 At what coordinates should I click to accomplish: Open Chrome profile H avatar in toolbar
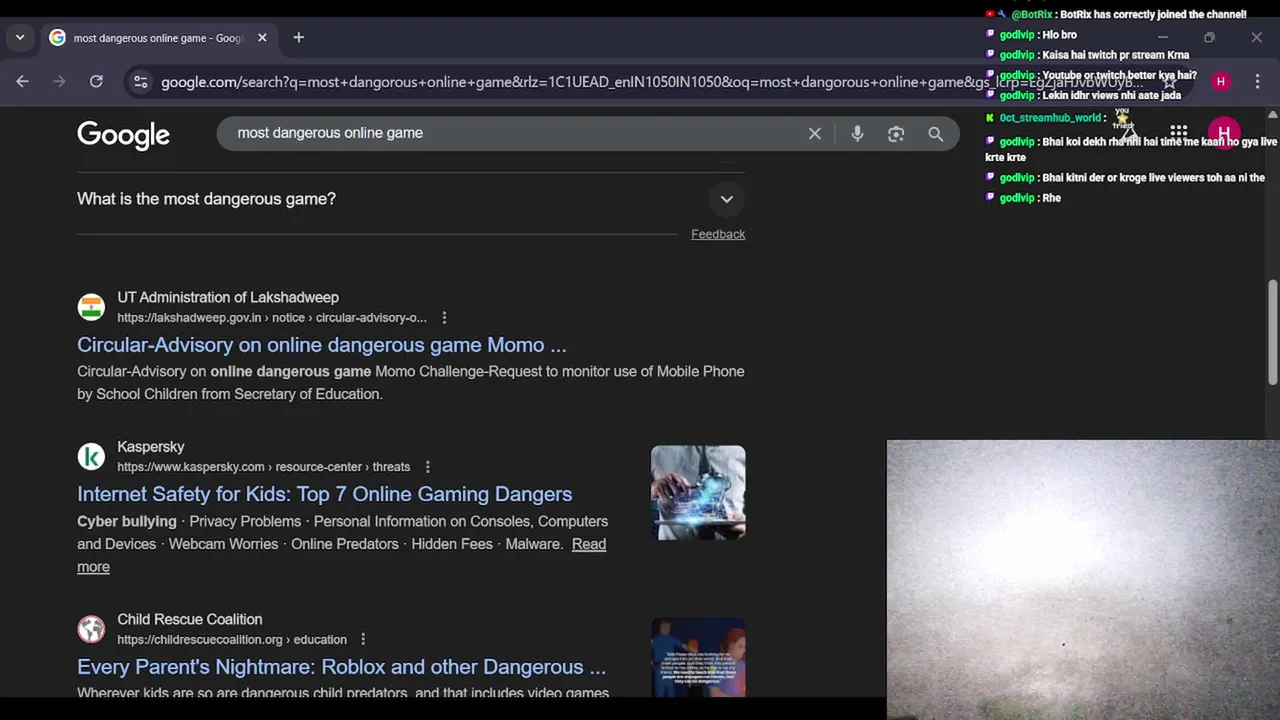click(1221, 82)
